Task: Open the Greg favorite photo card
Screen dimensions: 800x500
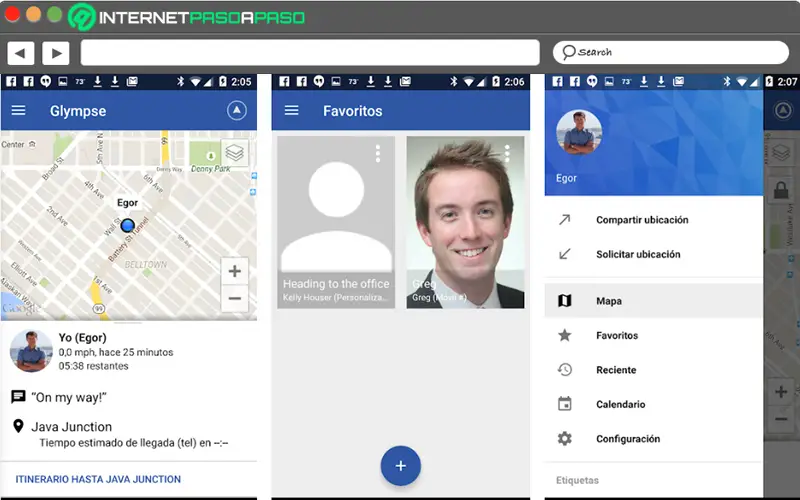Action: 465,222
